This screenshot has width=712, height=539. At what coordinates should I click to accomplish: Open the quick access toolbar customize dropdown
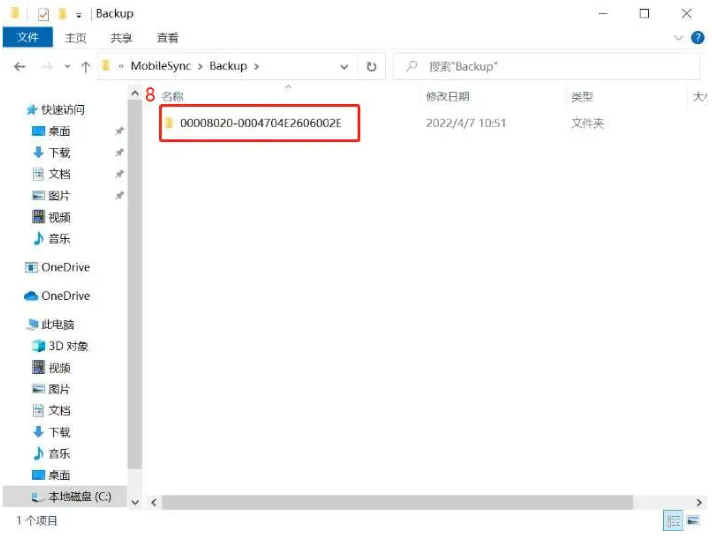click(79, 15)
